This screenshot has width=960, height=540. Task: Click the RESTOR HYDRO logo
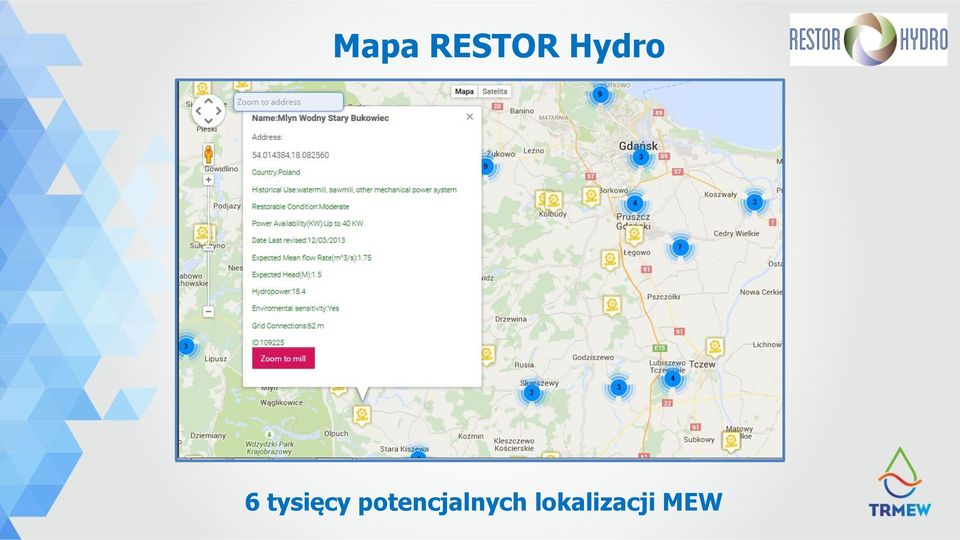tap(868, 40)
